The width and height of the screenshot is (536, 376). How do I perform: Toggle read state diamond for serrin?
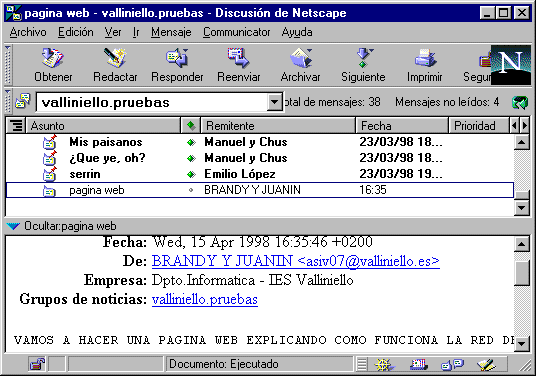191,174
